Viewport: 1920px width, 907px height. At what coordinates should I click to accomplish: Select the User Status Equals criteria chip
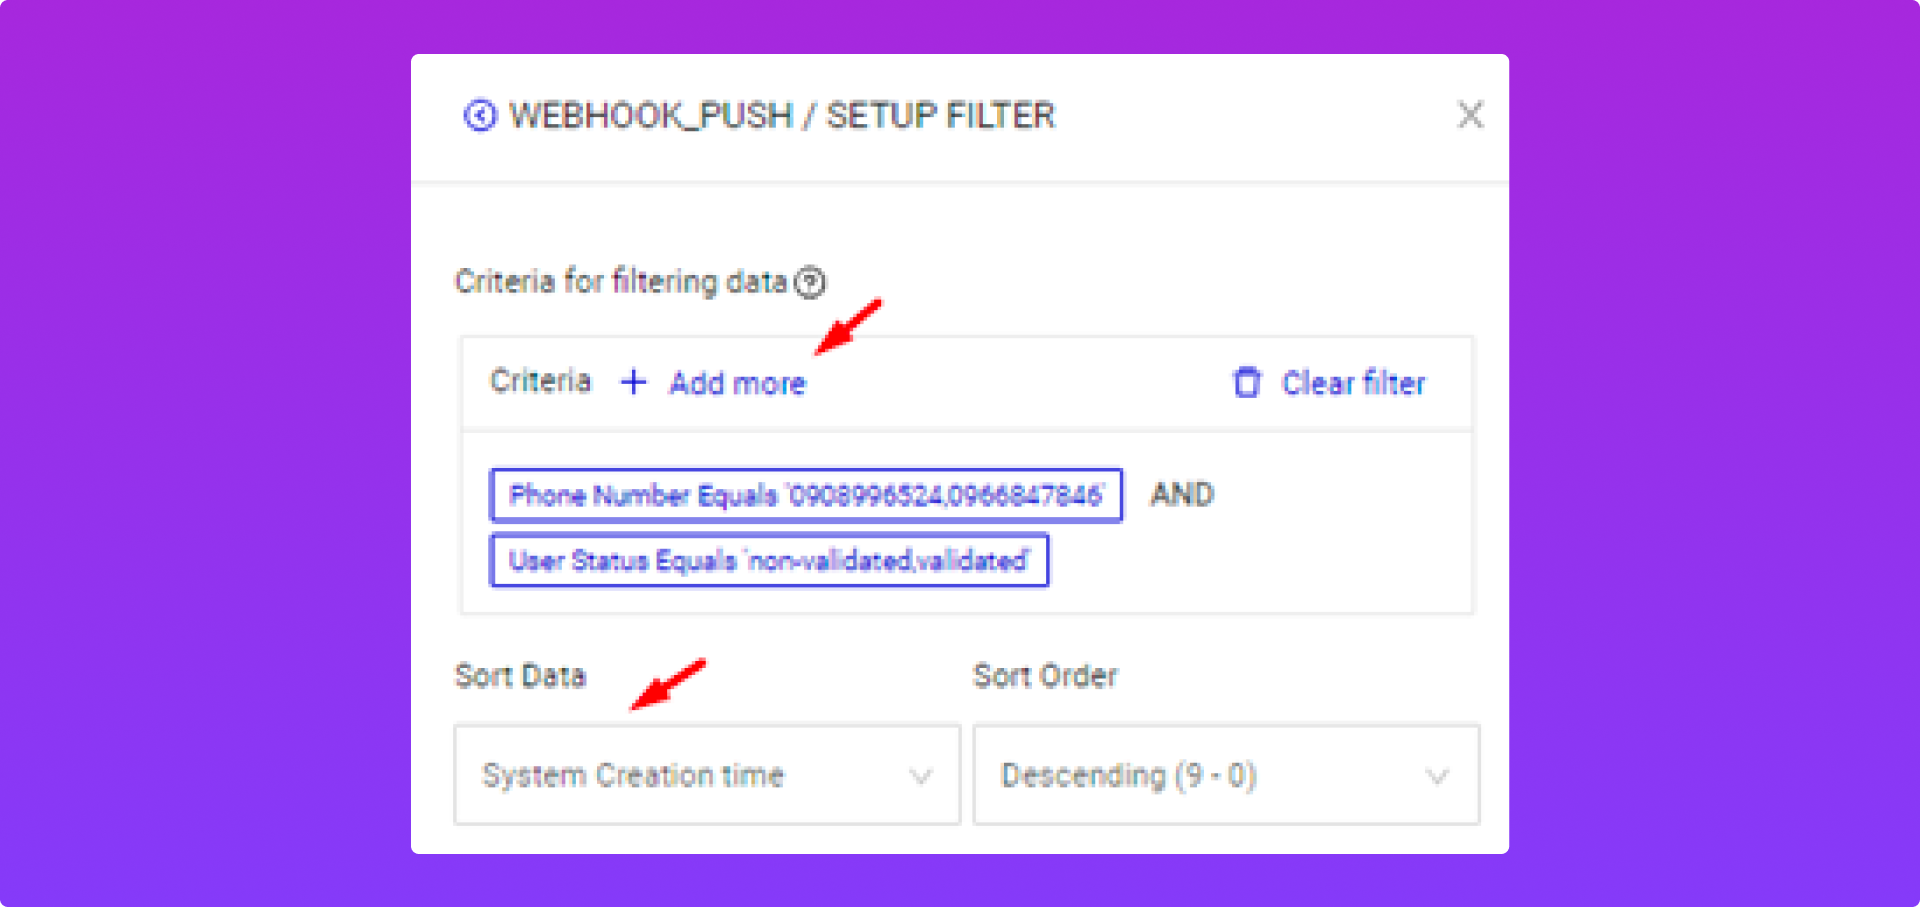768,560
